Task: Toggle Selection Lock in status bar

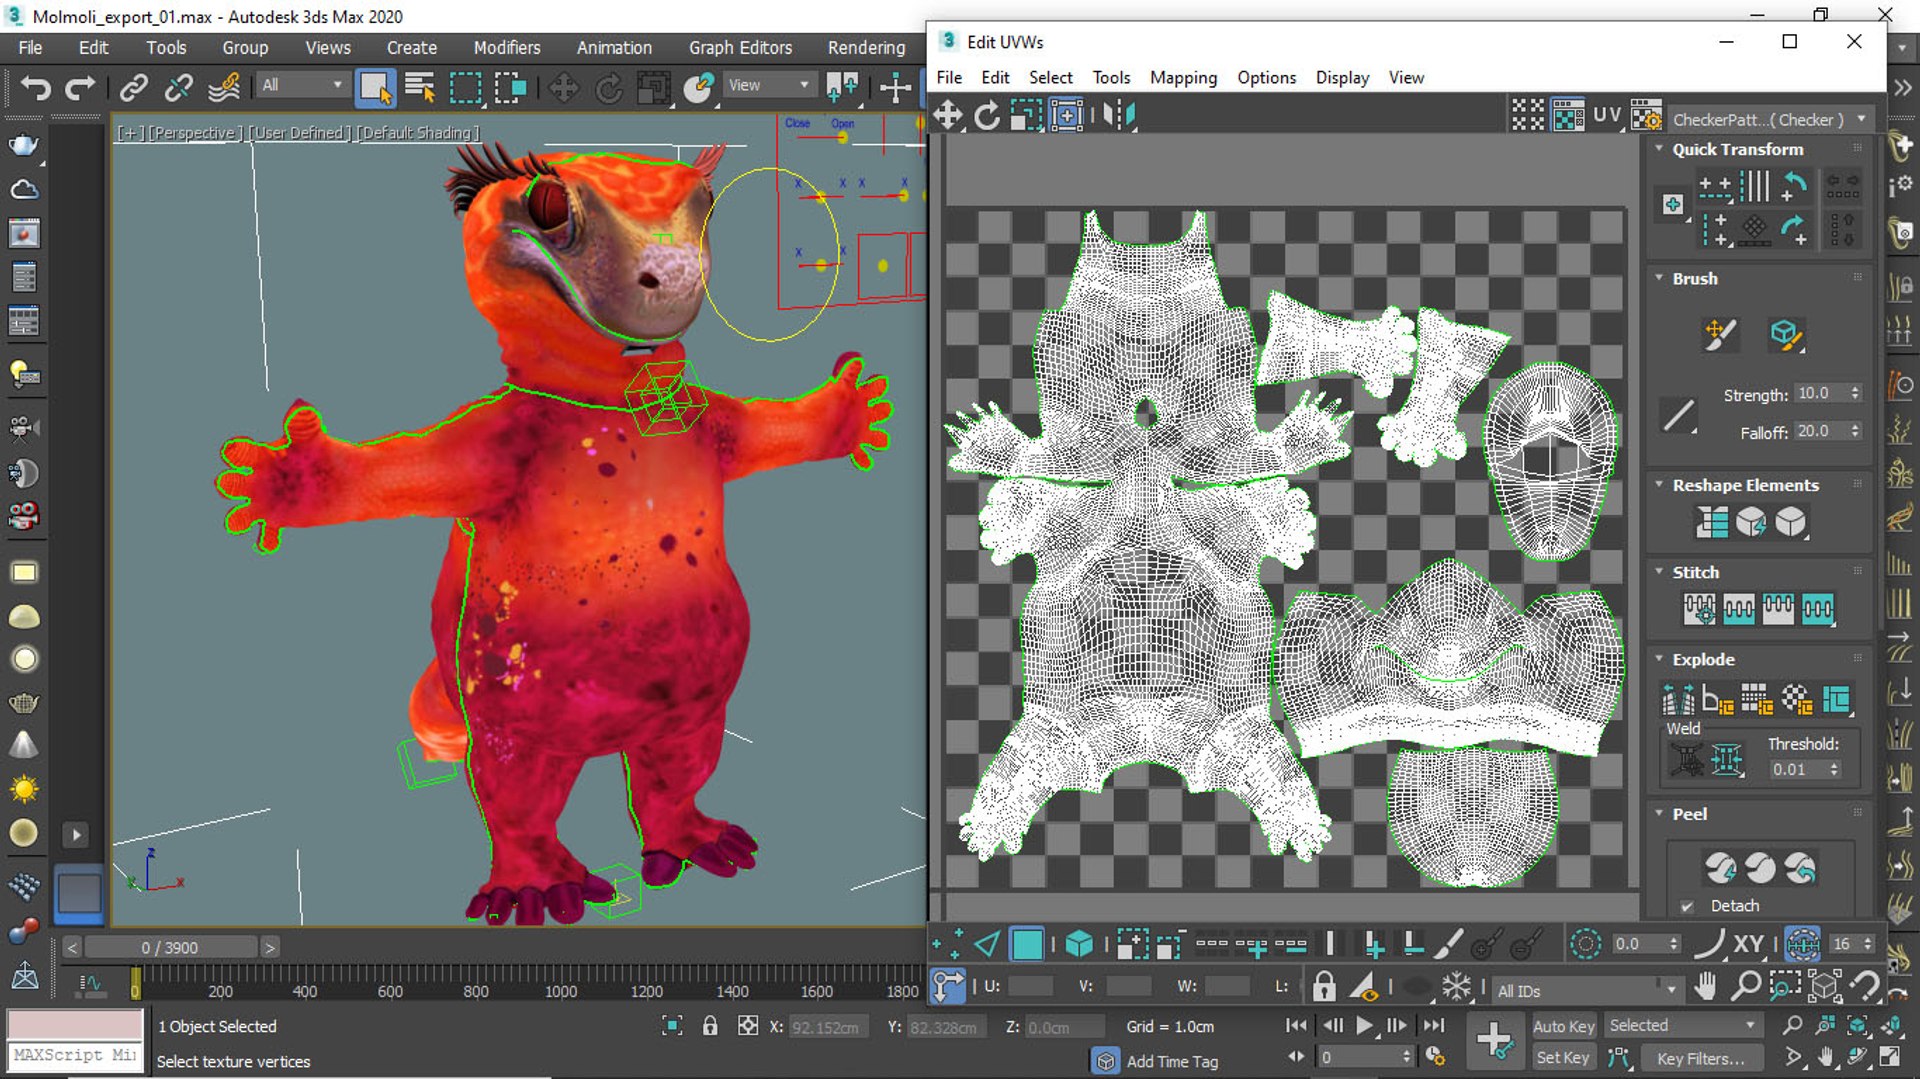Action: tap(710, 1026)
